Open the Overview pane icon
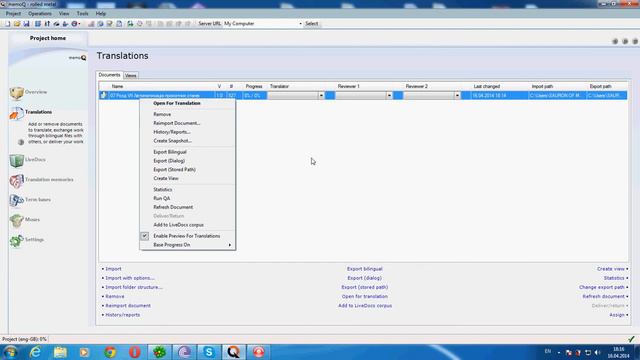Screen dimensions: 640x360 [x=16, y=93]
